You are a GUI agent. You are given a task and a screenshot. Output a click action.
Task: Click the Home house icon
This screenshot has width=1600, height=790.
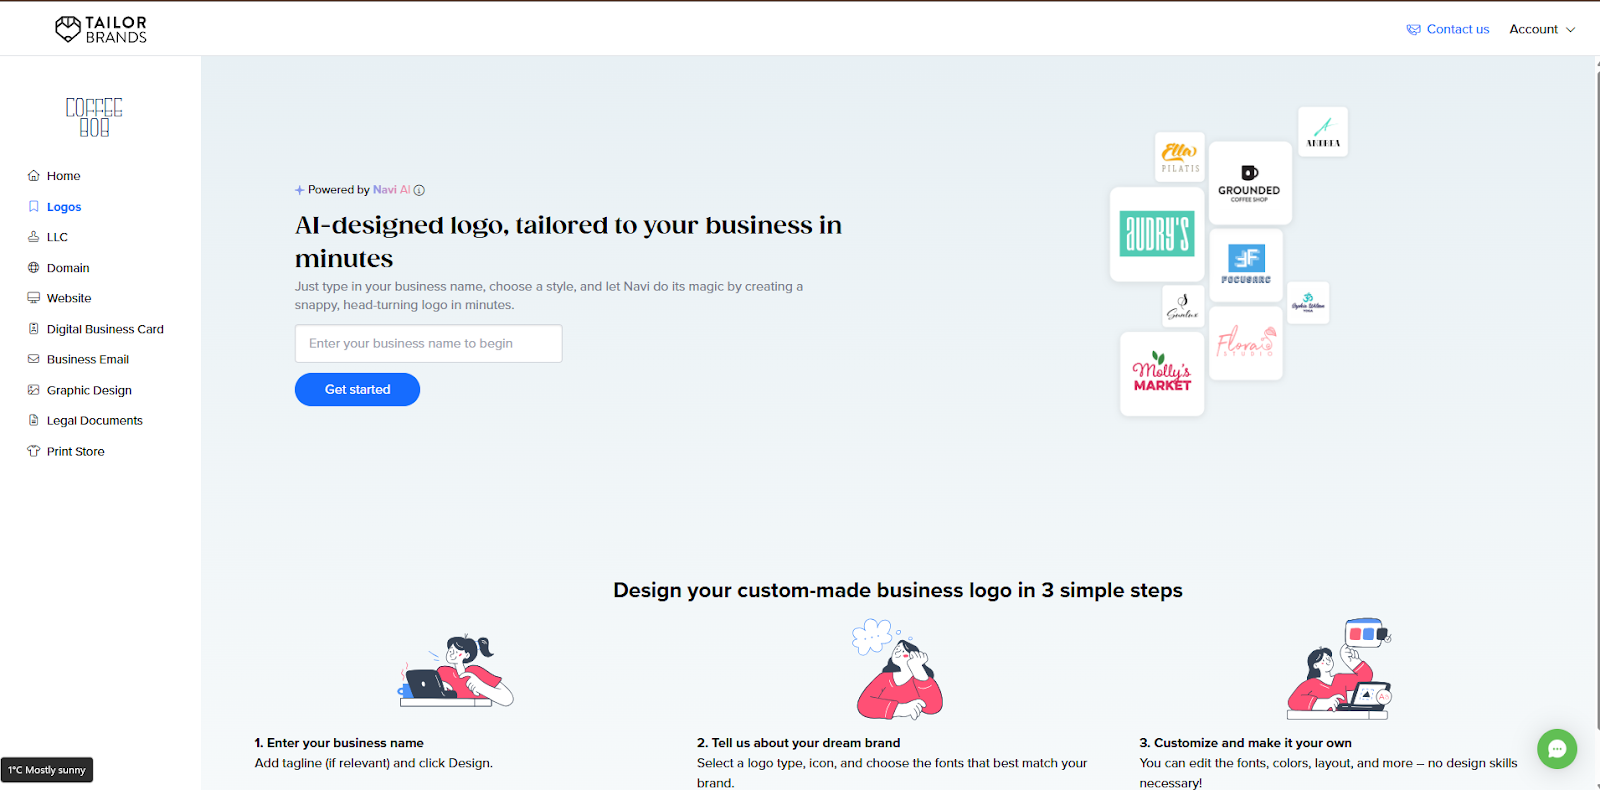click(34, 176)
